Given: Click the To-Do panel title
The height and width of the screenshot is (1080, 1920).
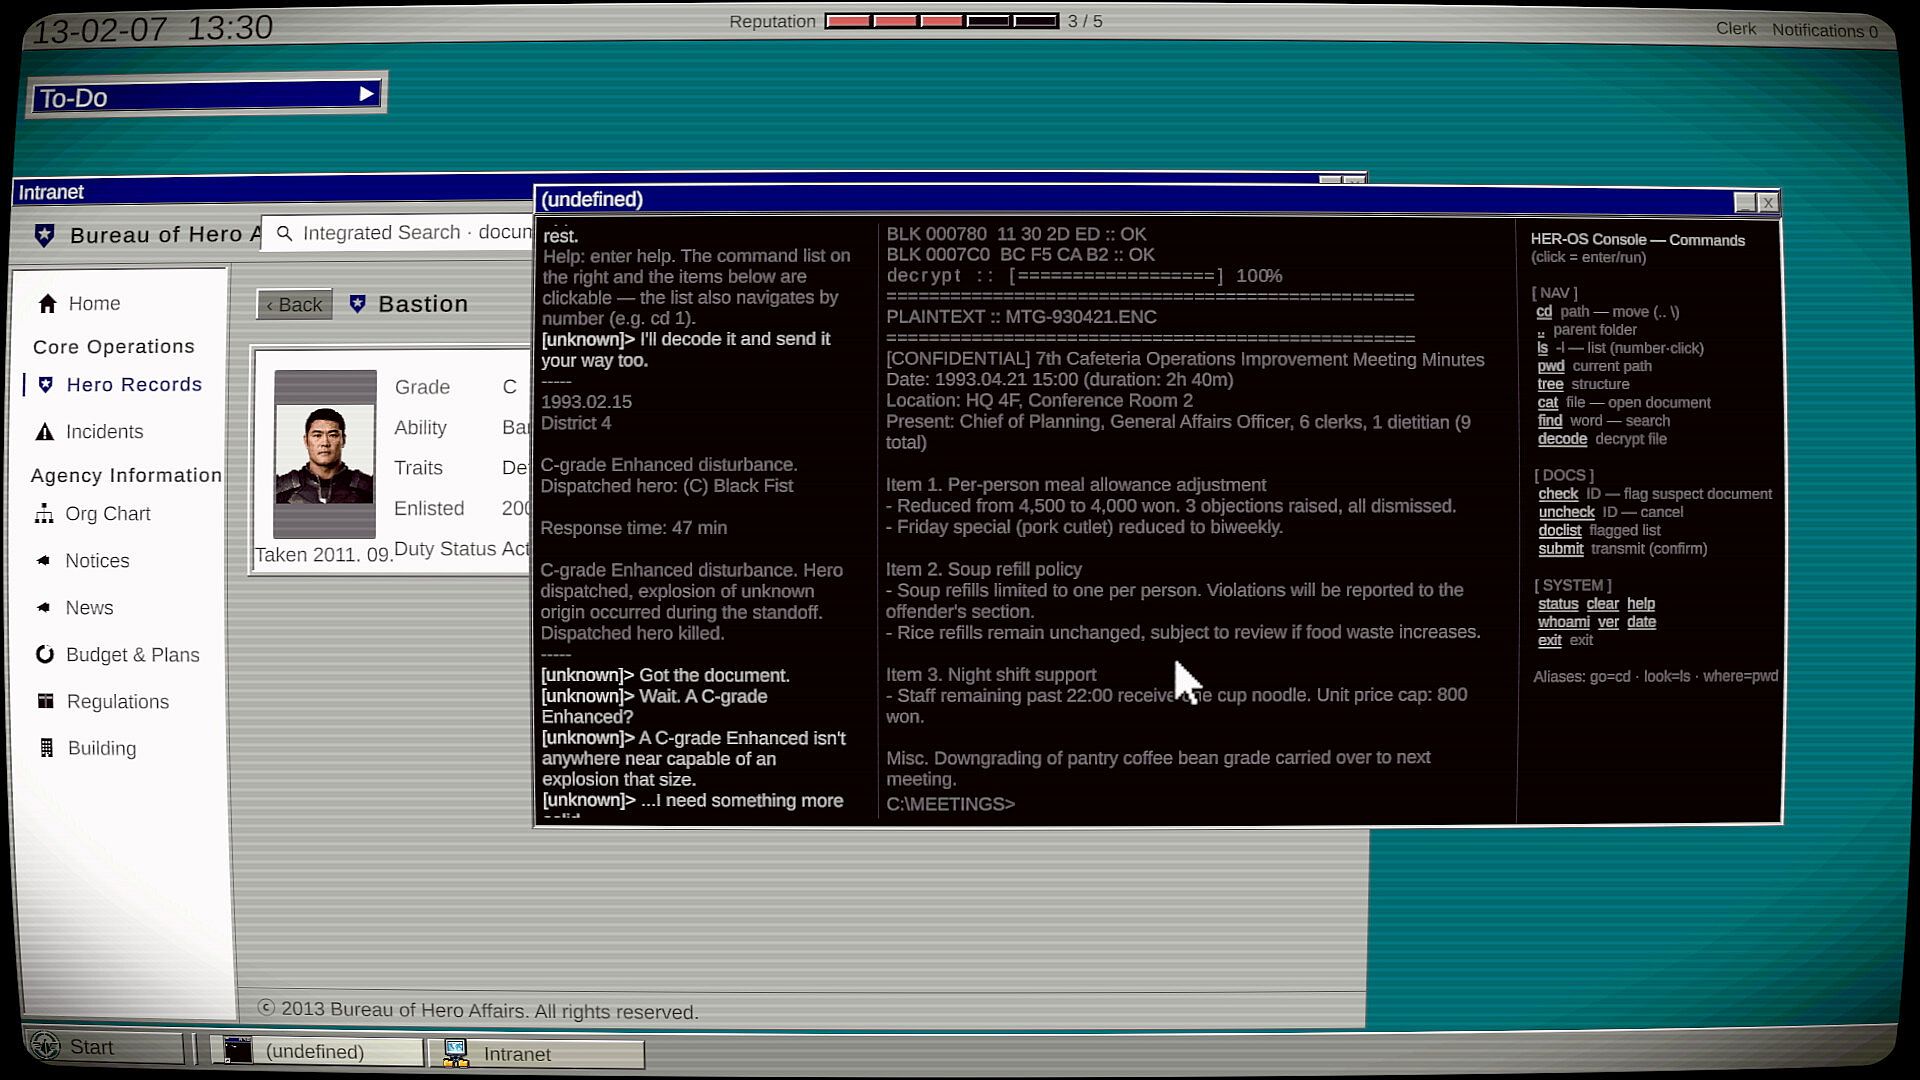Looking at the screenshot, I should [73, 98].
